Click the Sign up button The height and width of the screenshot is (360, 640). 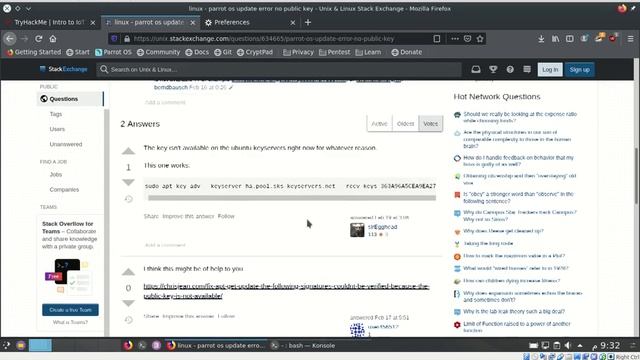[580, 69]
